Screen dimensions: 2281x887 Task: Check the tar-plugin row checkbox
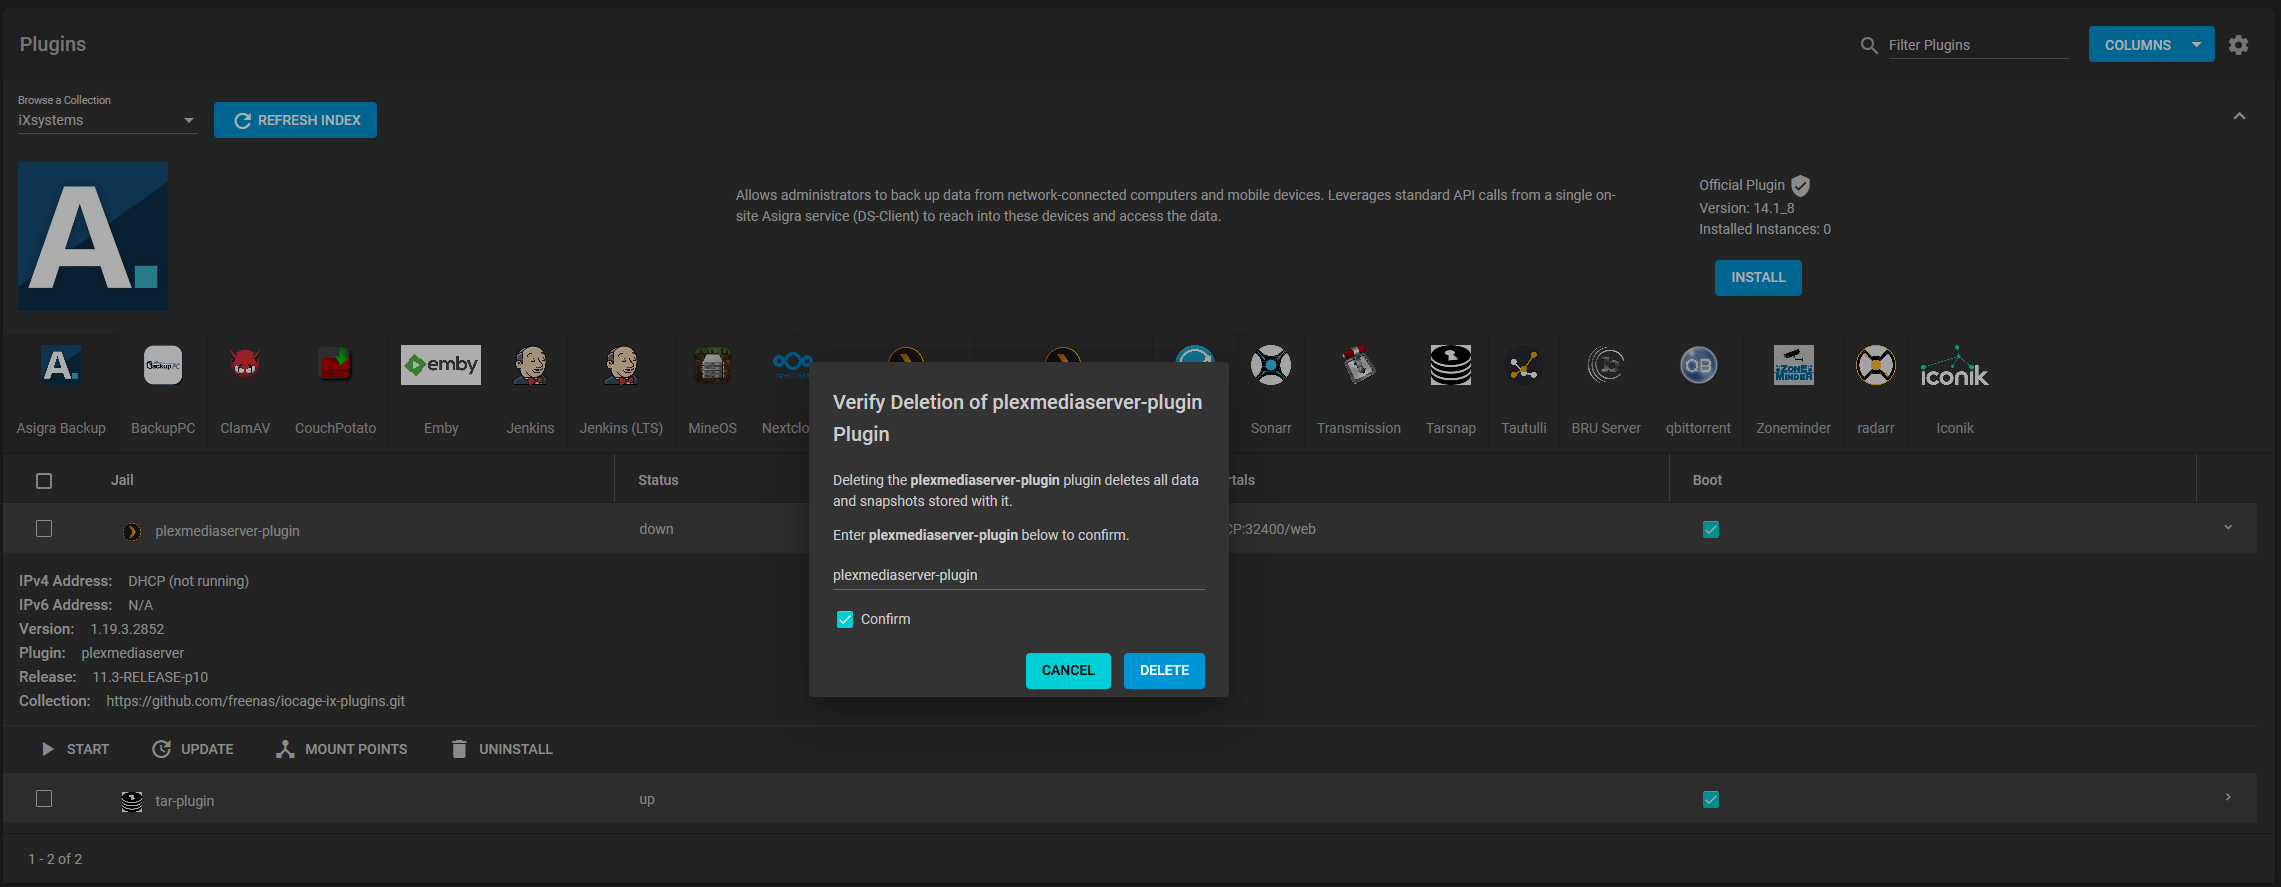44,799
